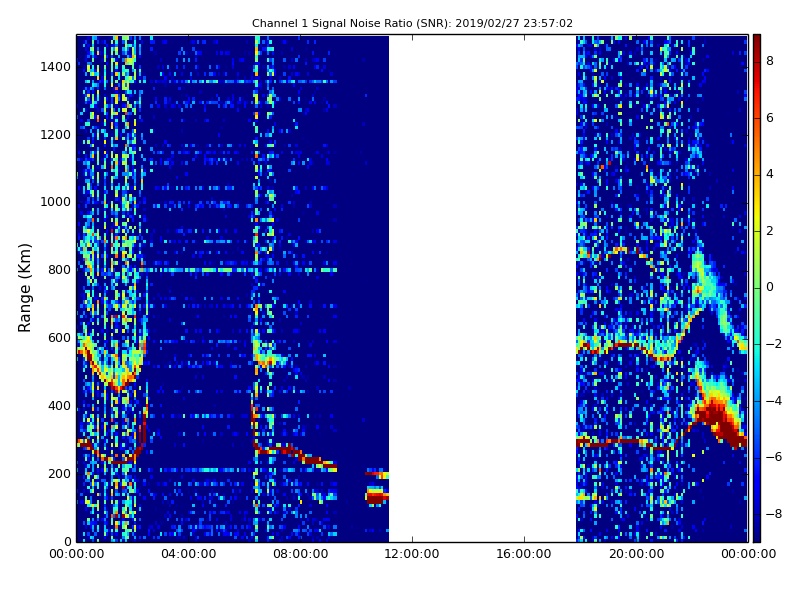This screenshot has height=600, width=800.
Task: Click the x-axis tick label "16:00:00"
Action: click(x=524, y=554)
